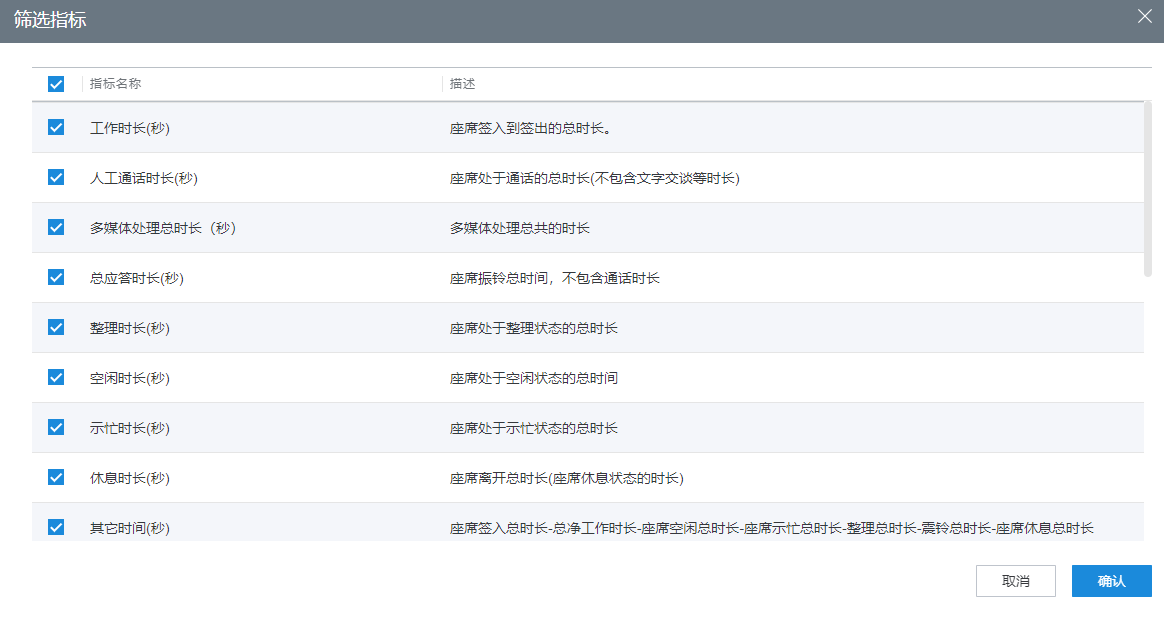Uncheck the 整理时长(秒) checkbox
The width and height of the screenshot is (1164, 617).
[x=56, y=327]
